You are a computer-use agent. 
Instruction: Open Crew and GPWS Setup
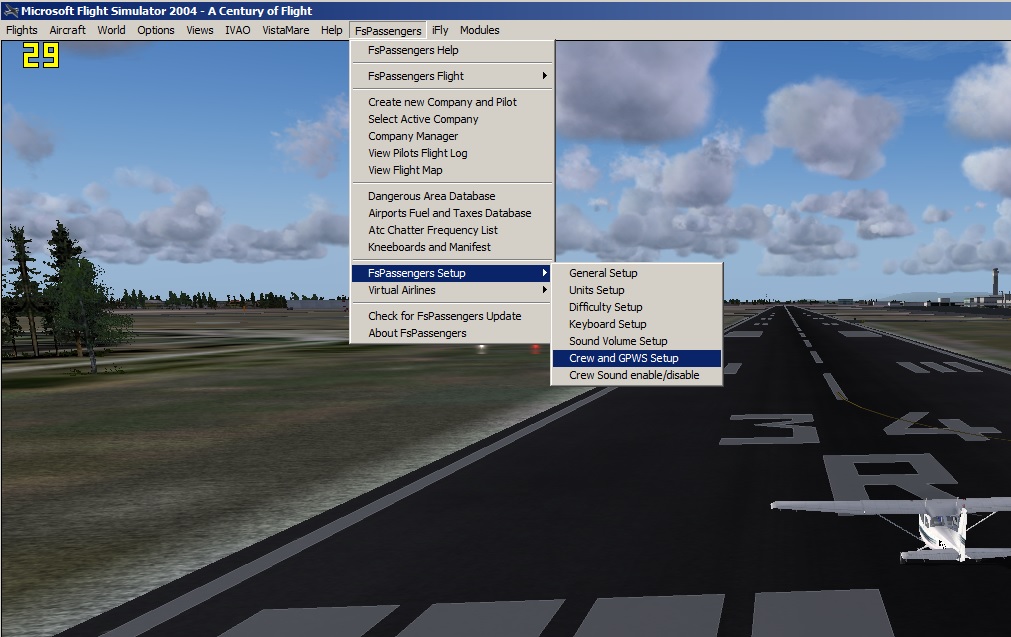point(636,358)
